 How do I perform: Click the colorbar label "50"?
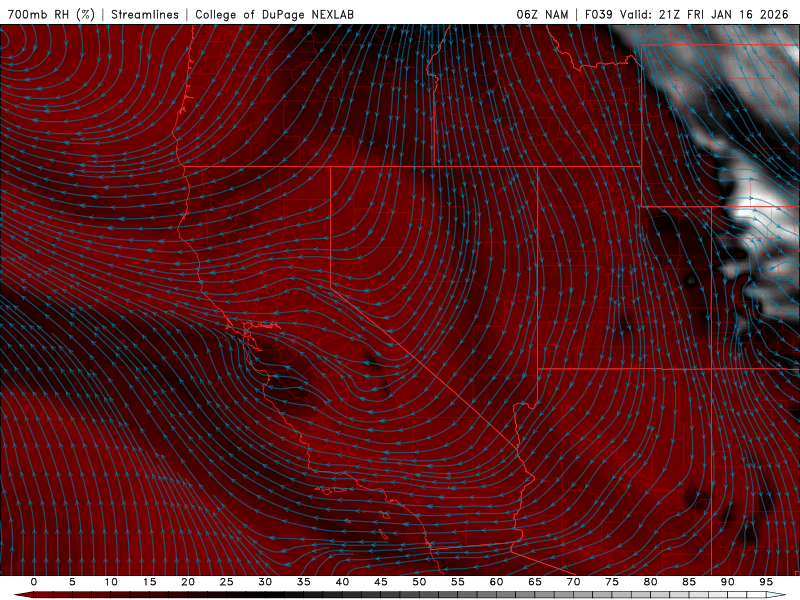coord(419,582)
